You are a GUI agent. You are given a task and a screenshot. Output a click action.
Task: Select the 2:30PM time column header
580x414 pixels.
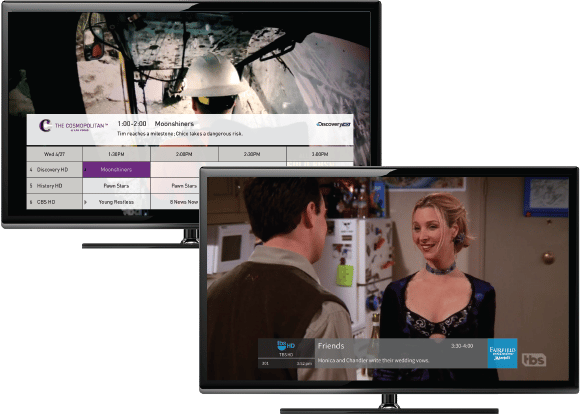tap(252, 154)
